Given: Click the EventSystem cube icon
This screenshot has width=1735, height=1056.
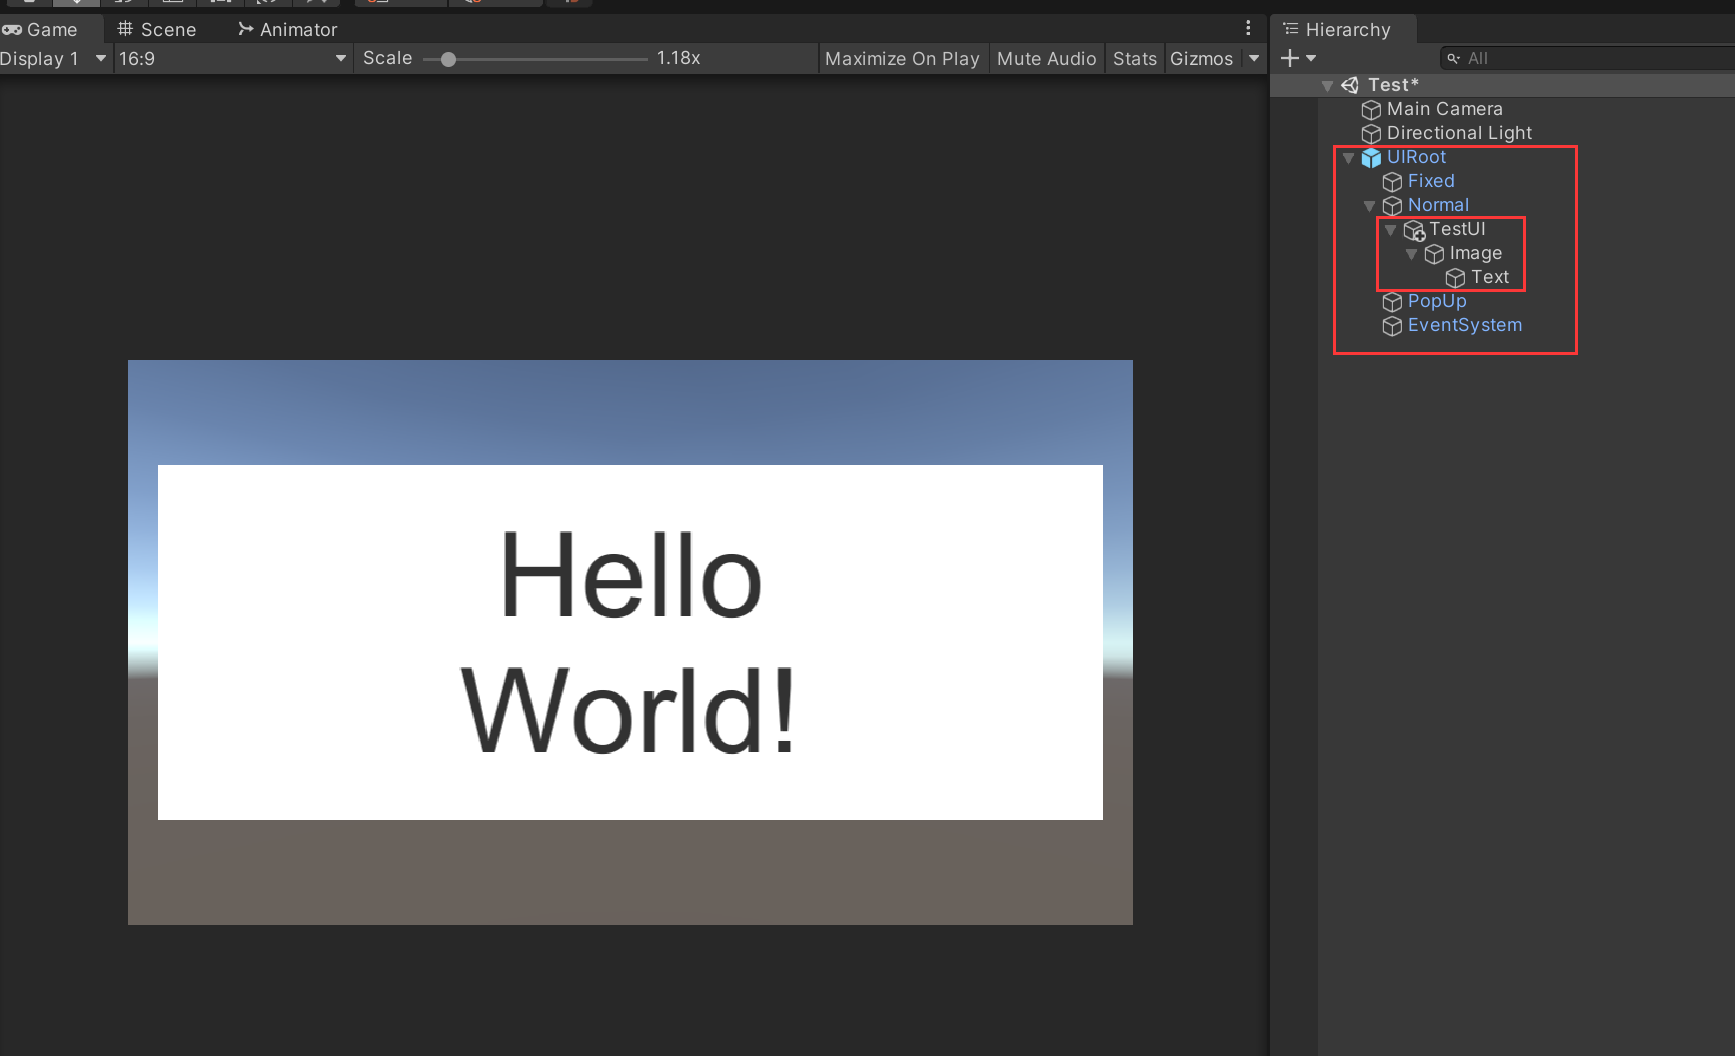Looking at the screenshot, I should coord(1392,325).
